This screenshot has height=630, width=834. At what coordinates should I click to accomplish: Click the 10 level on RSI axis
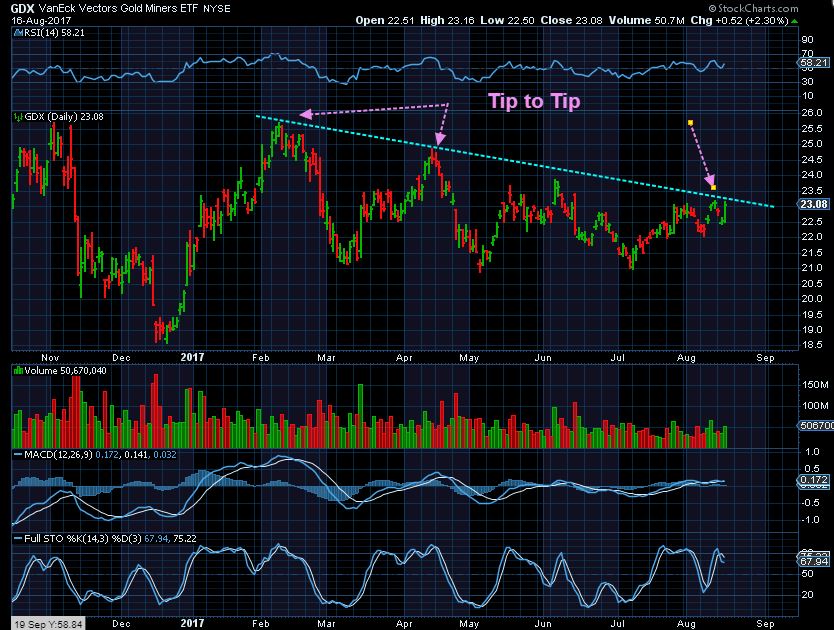pos(807,96)
